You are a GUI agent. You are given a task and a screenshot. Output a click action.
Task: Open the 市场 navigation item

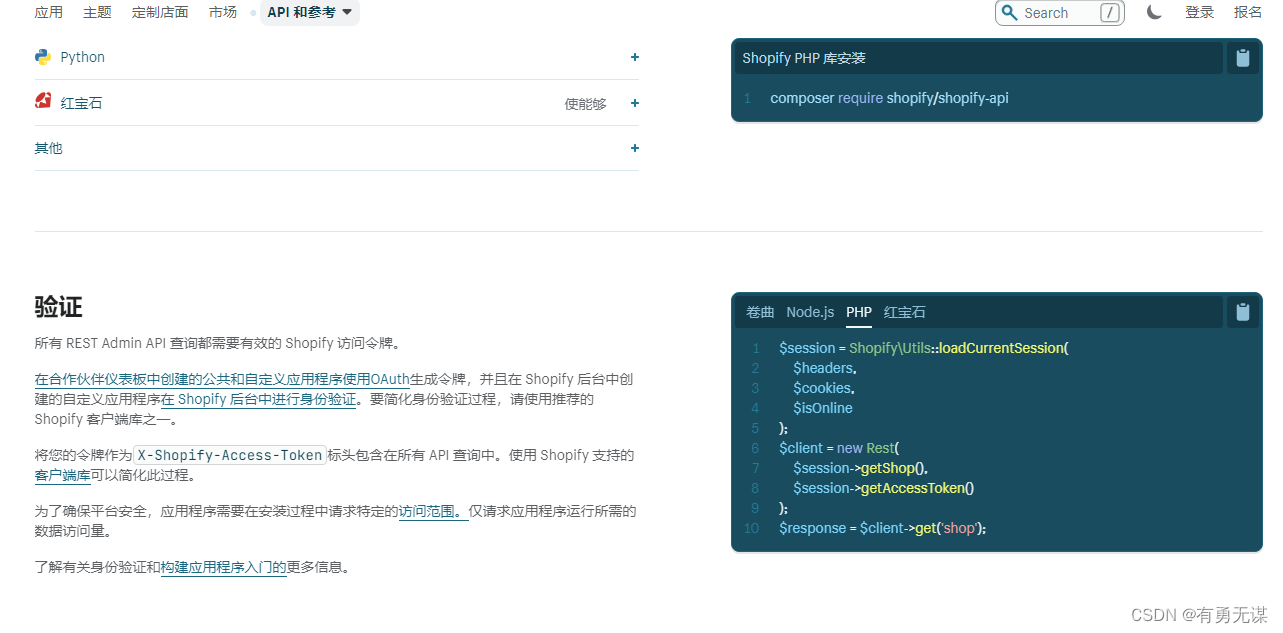[x=223, y=12]
